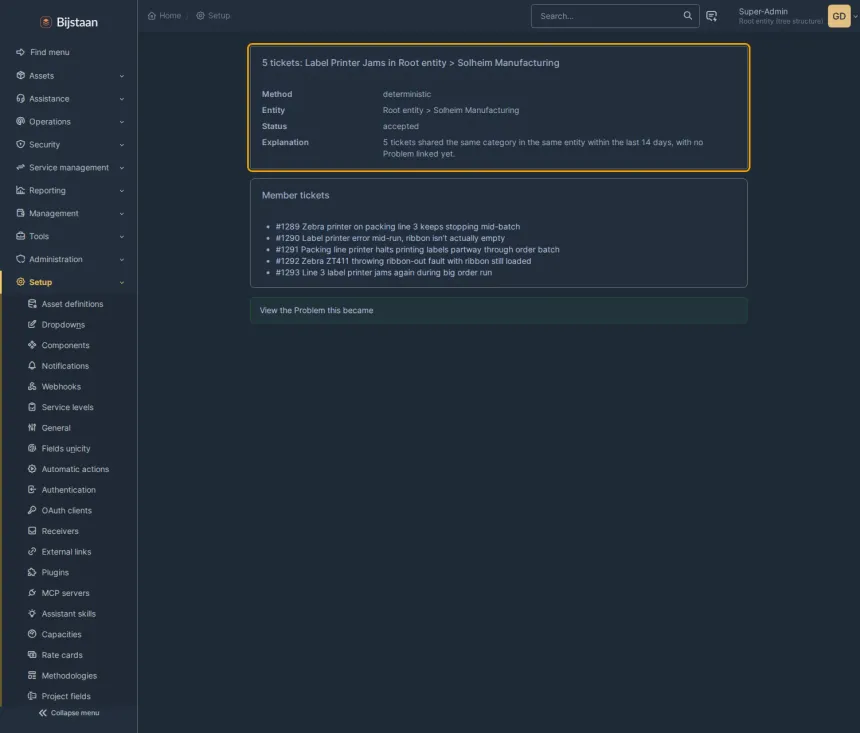Click the Dropdowns edit icon

(x=32, y=324)
